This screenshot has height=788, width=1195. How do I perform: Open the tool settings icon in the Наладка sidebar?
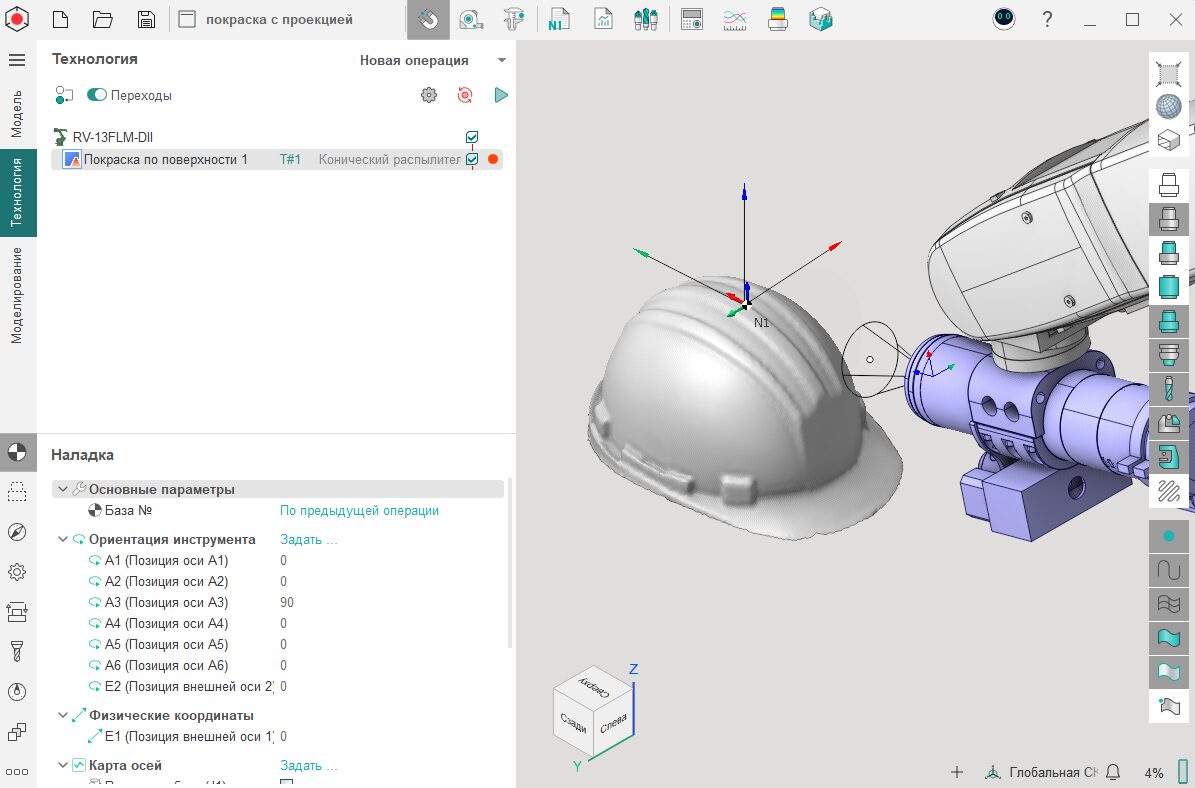(17, 652)
